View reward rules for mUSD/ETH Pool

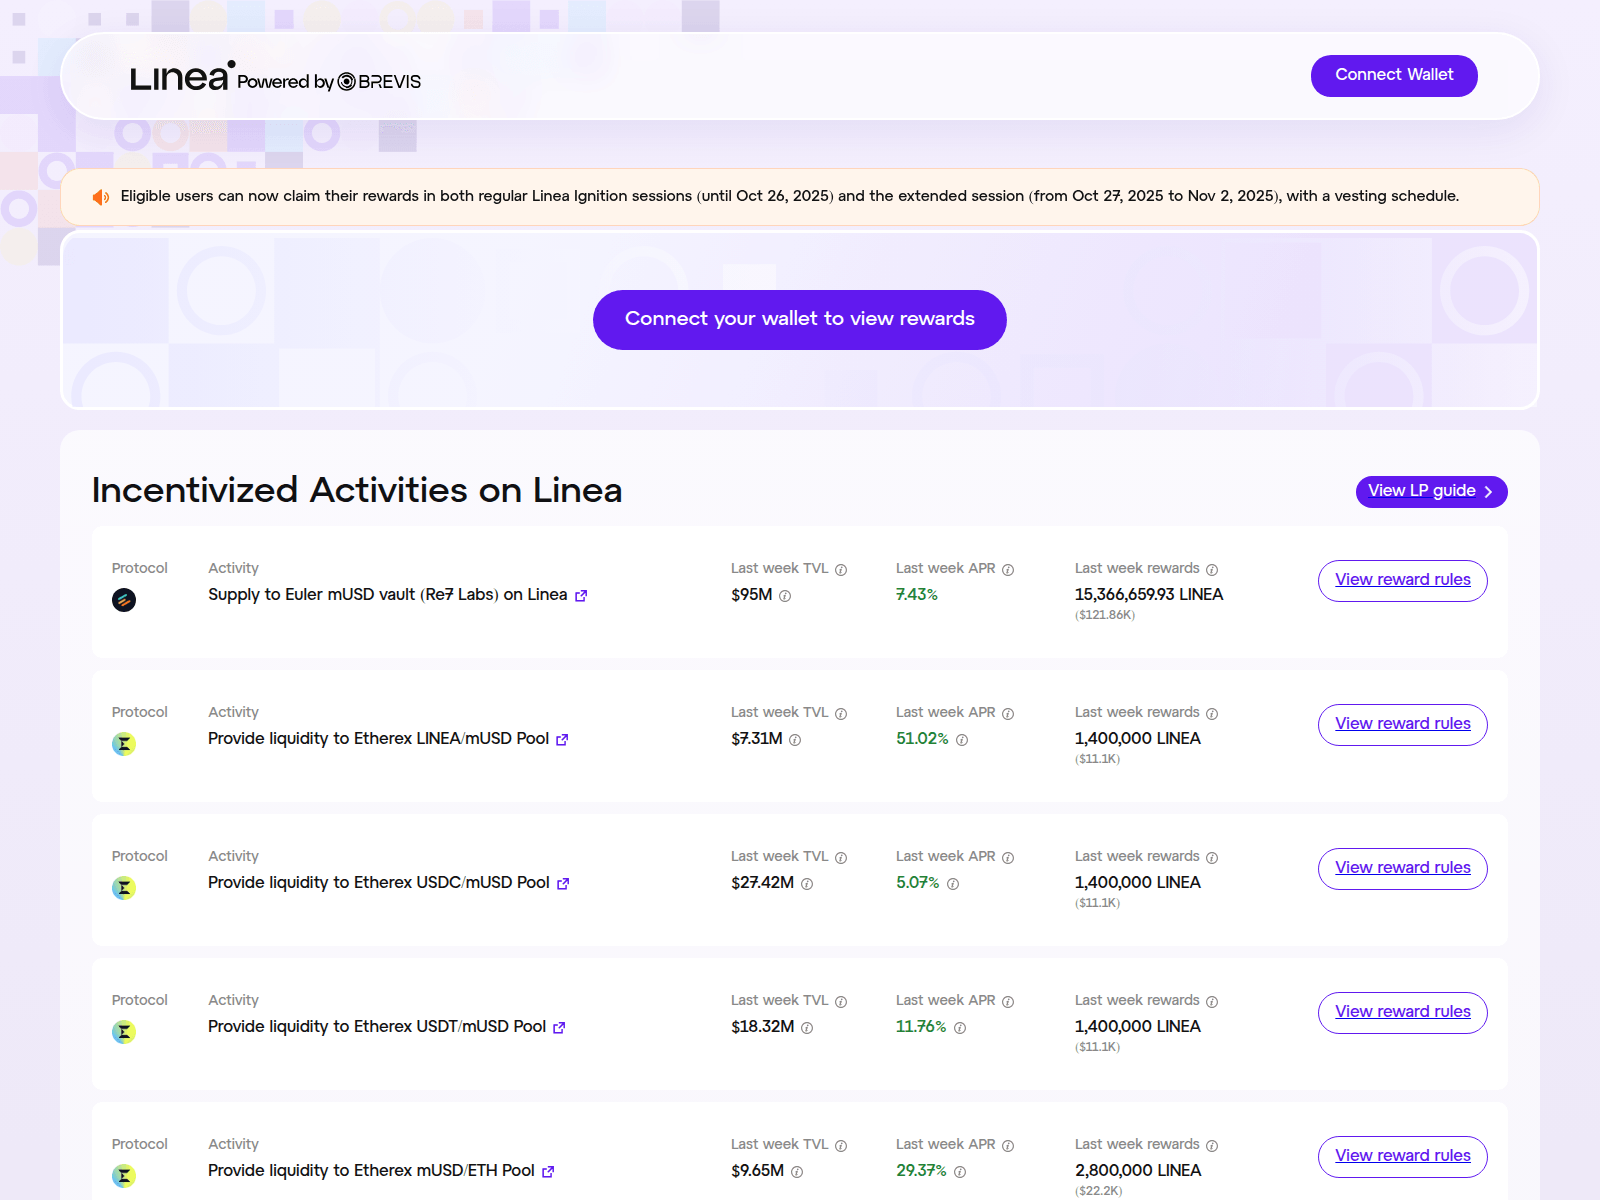click(x=1402, y=1157)
